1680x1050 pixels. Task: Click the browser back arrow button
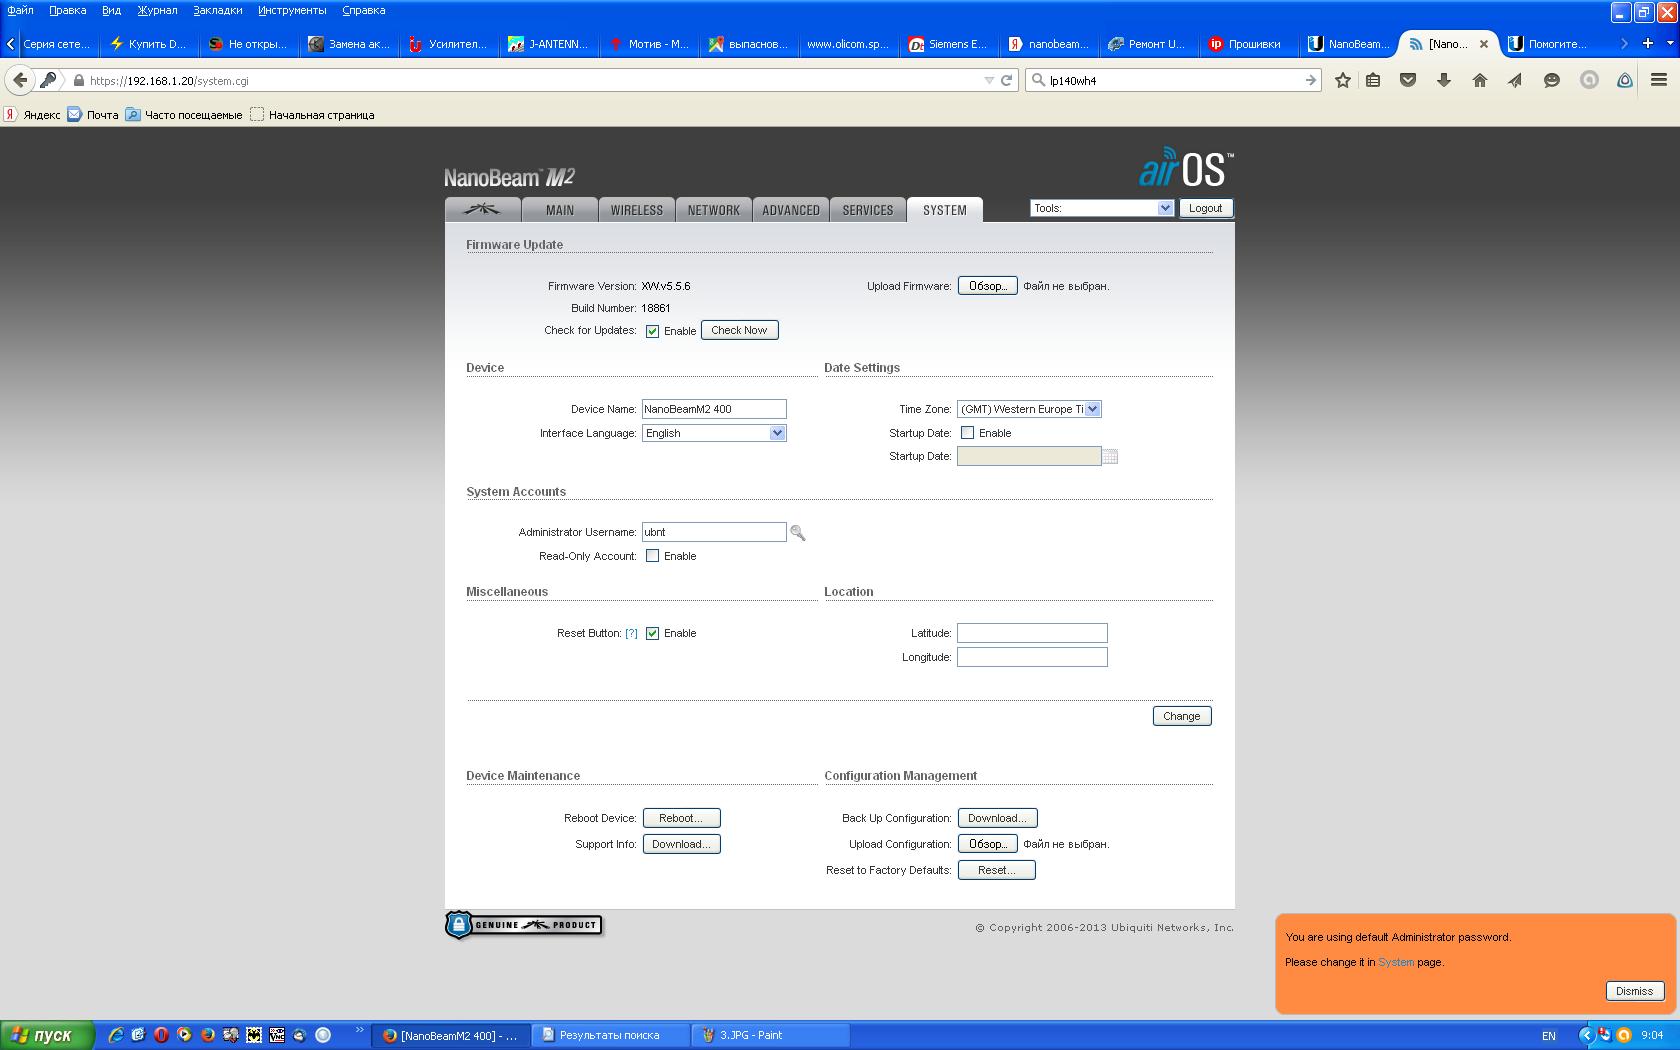pos(20,80)
